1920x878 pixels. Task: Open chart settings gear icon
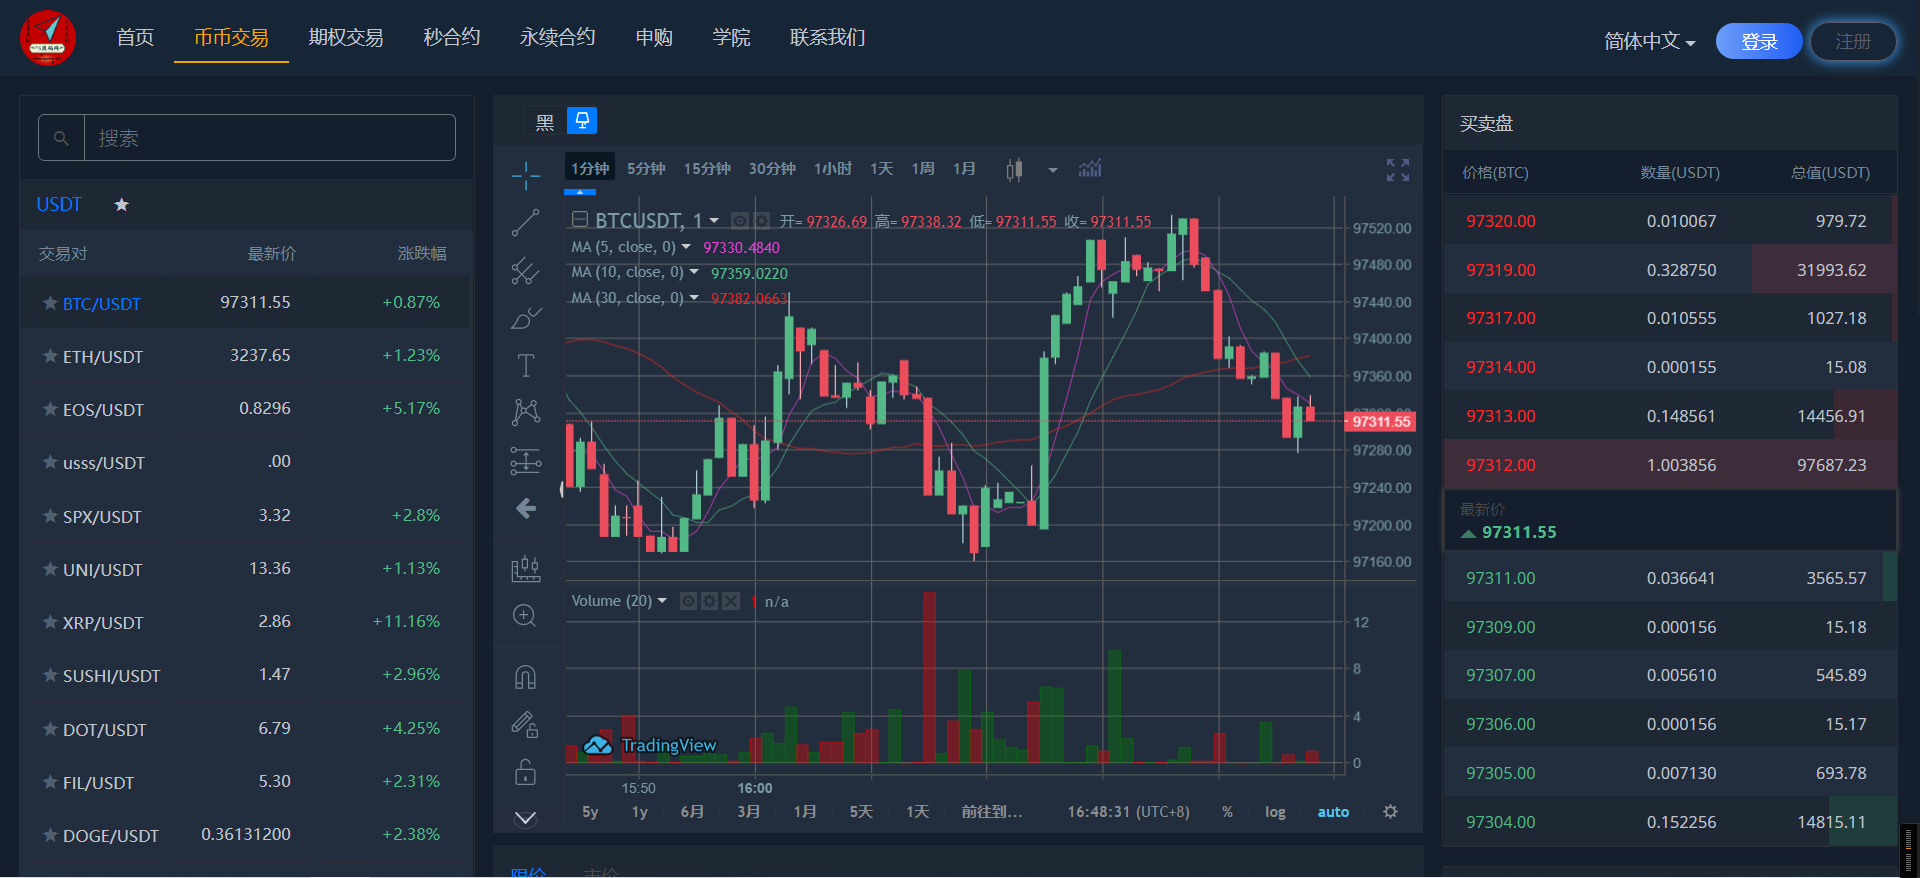1390,811
